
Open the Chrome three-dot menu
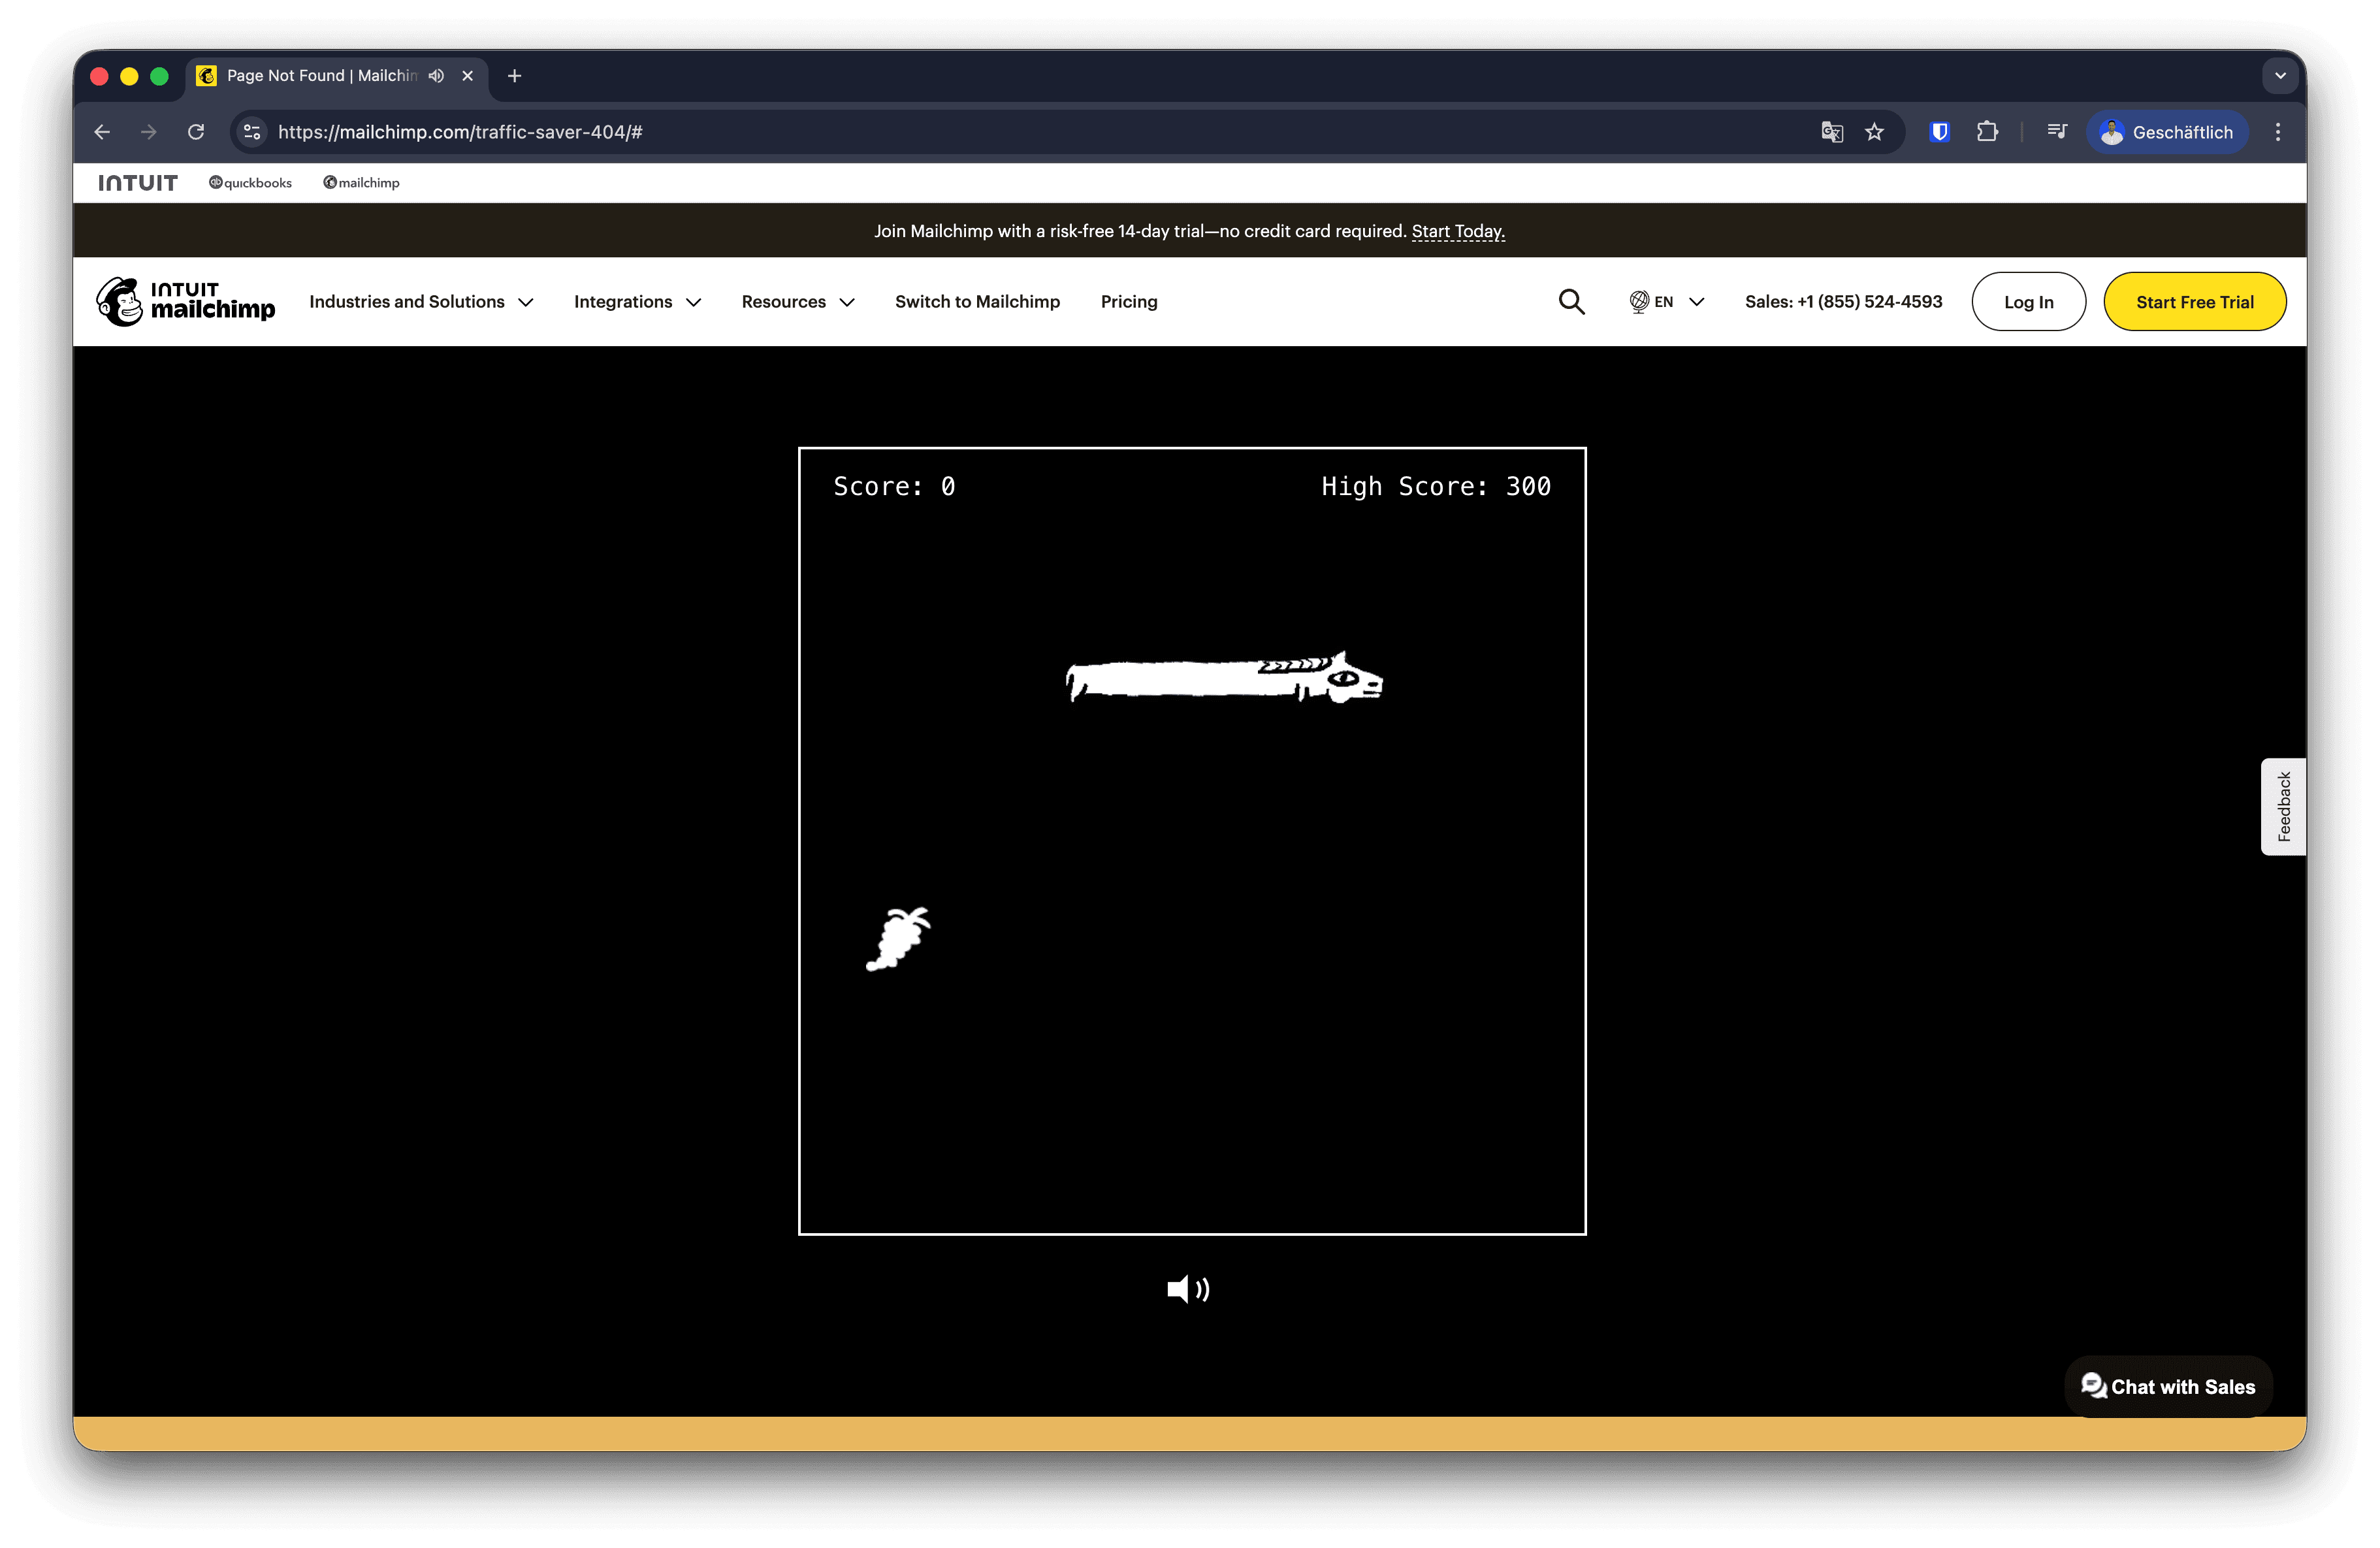click(x=2278, y=132)
